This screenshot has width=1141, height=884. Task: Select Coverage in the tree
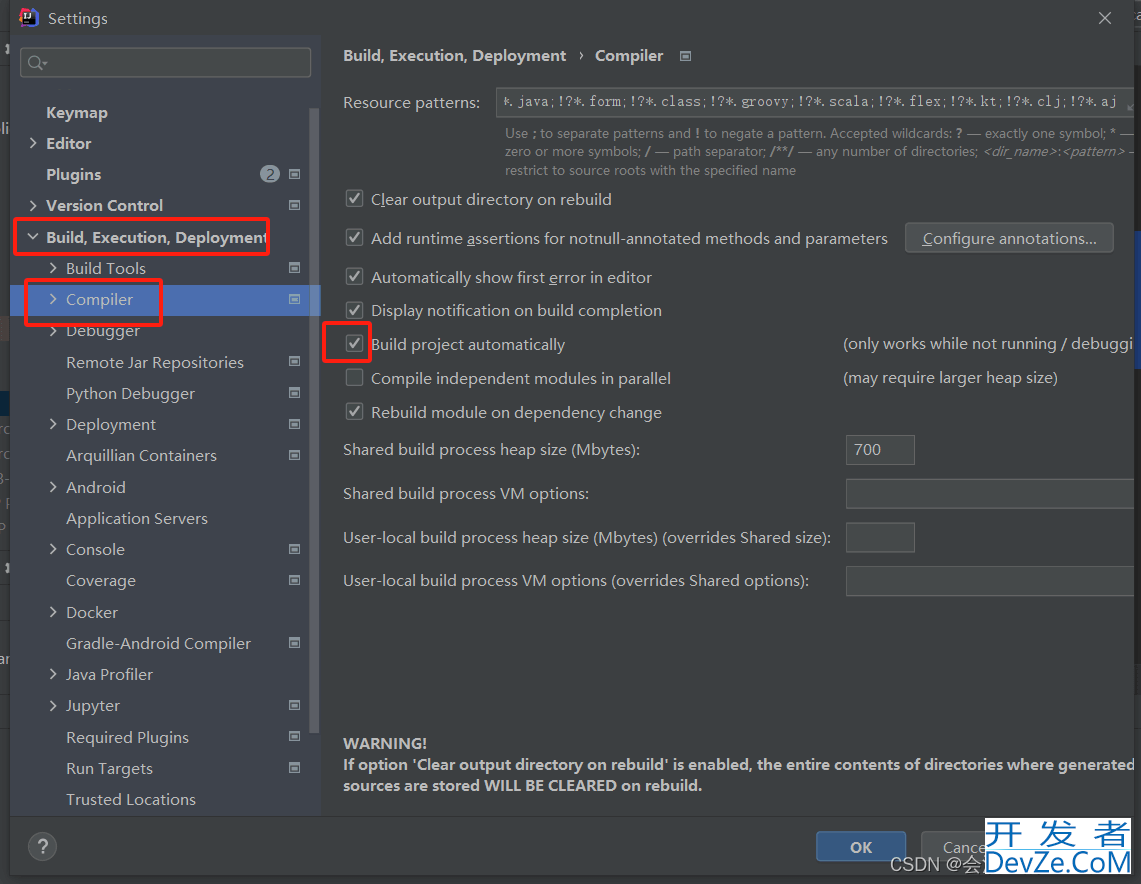tap(100, 581)
